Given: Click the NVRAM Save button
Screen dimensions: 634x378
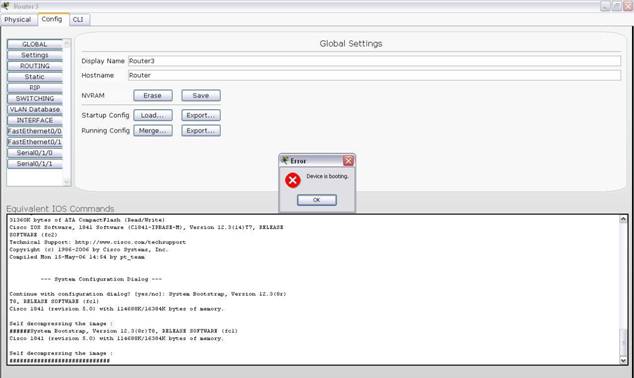Looking at the screenshot, I should tap(201, 95).
